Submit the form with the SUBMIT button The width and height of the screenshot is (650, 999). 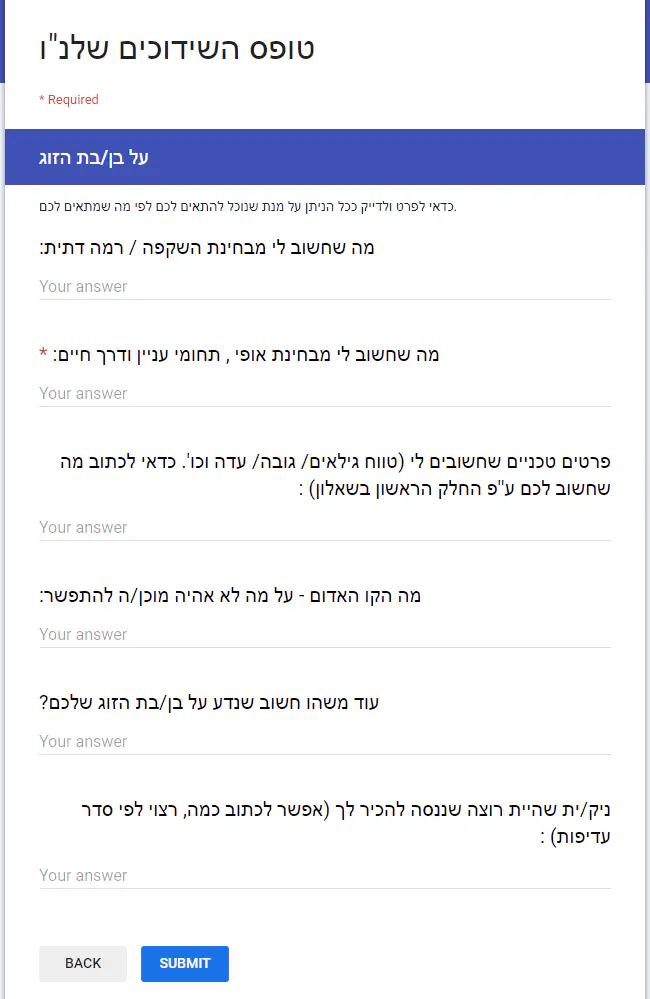(x=184, y=963)
